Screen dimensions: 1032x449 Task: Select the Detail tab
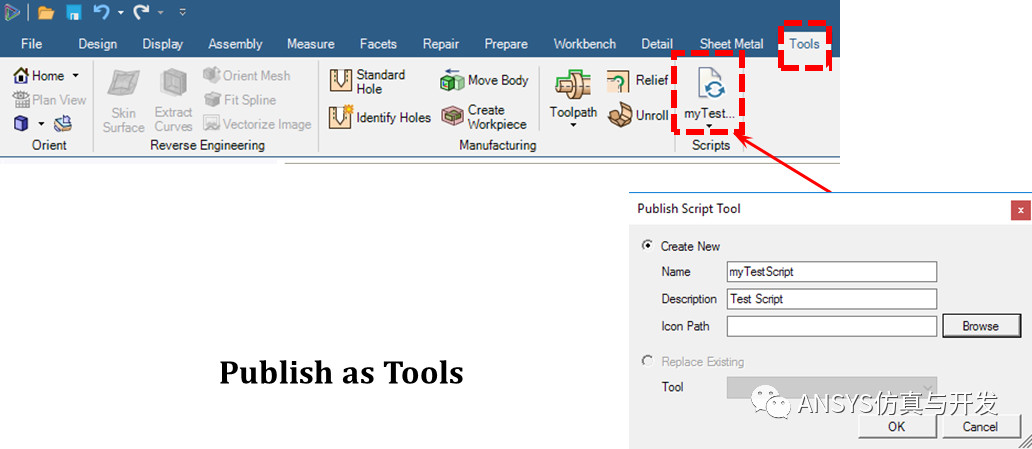657,44
